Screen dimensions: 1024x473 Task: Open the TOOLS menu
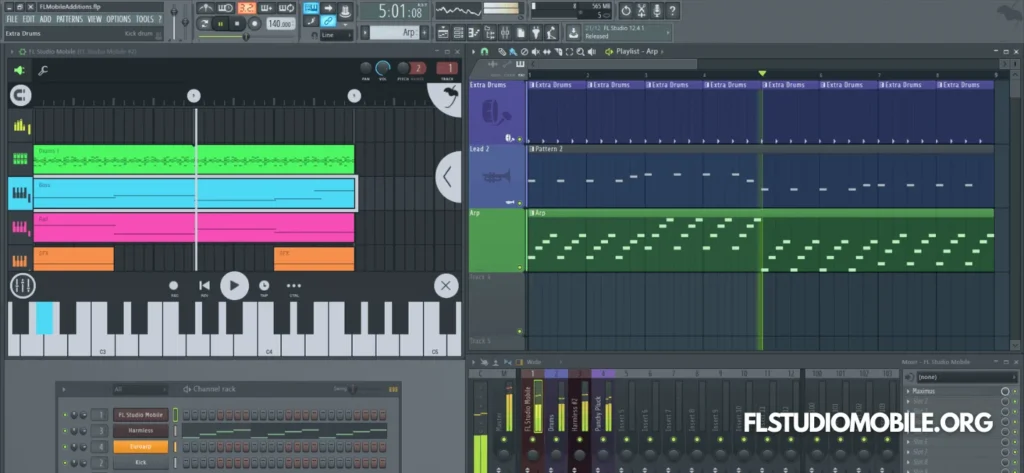point(144,20)
